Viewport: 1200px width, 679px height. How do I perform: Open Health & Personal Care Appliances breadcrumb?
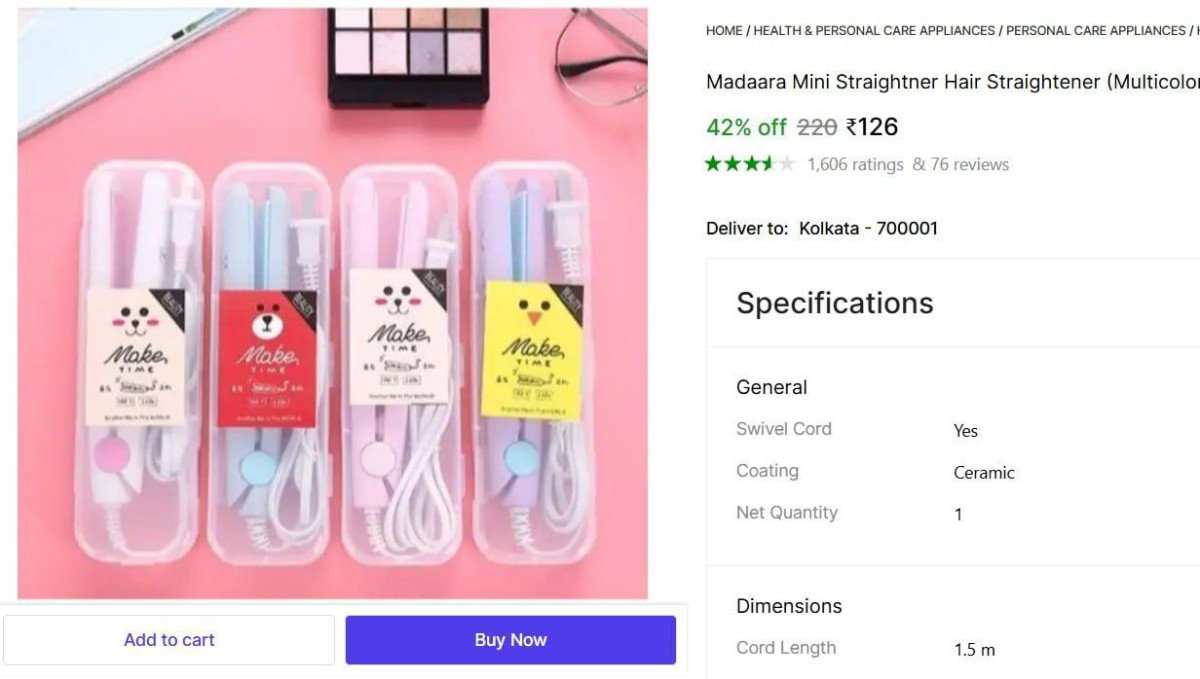click(x=874, y=31)
